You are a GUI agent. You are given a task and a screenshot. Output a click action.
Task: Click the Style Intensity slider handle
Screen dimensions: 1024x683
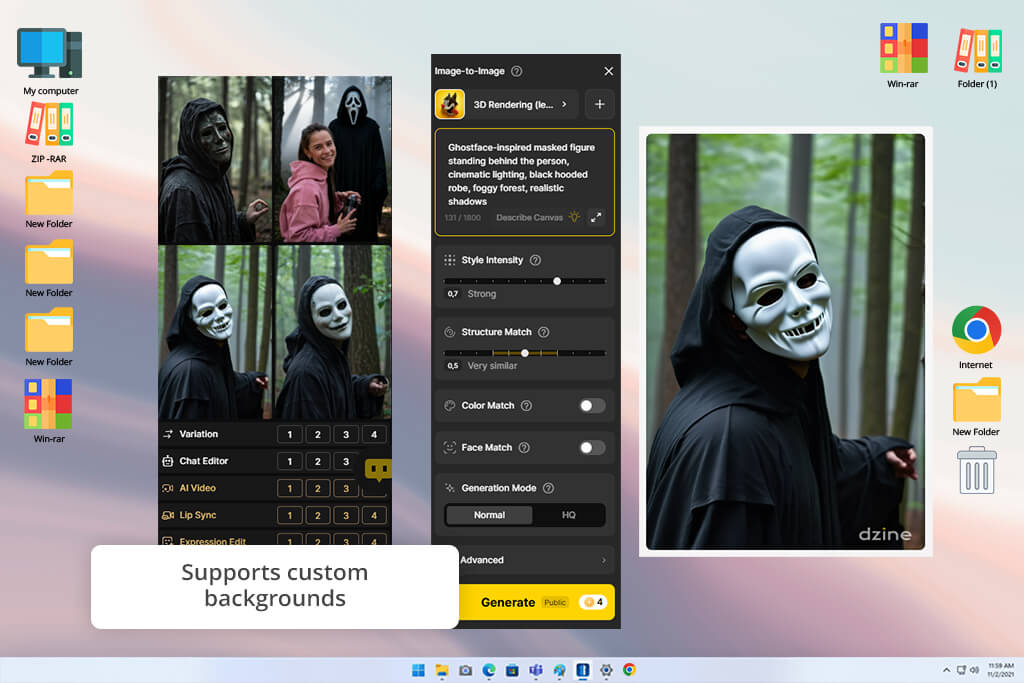click(x=557, y=281)
